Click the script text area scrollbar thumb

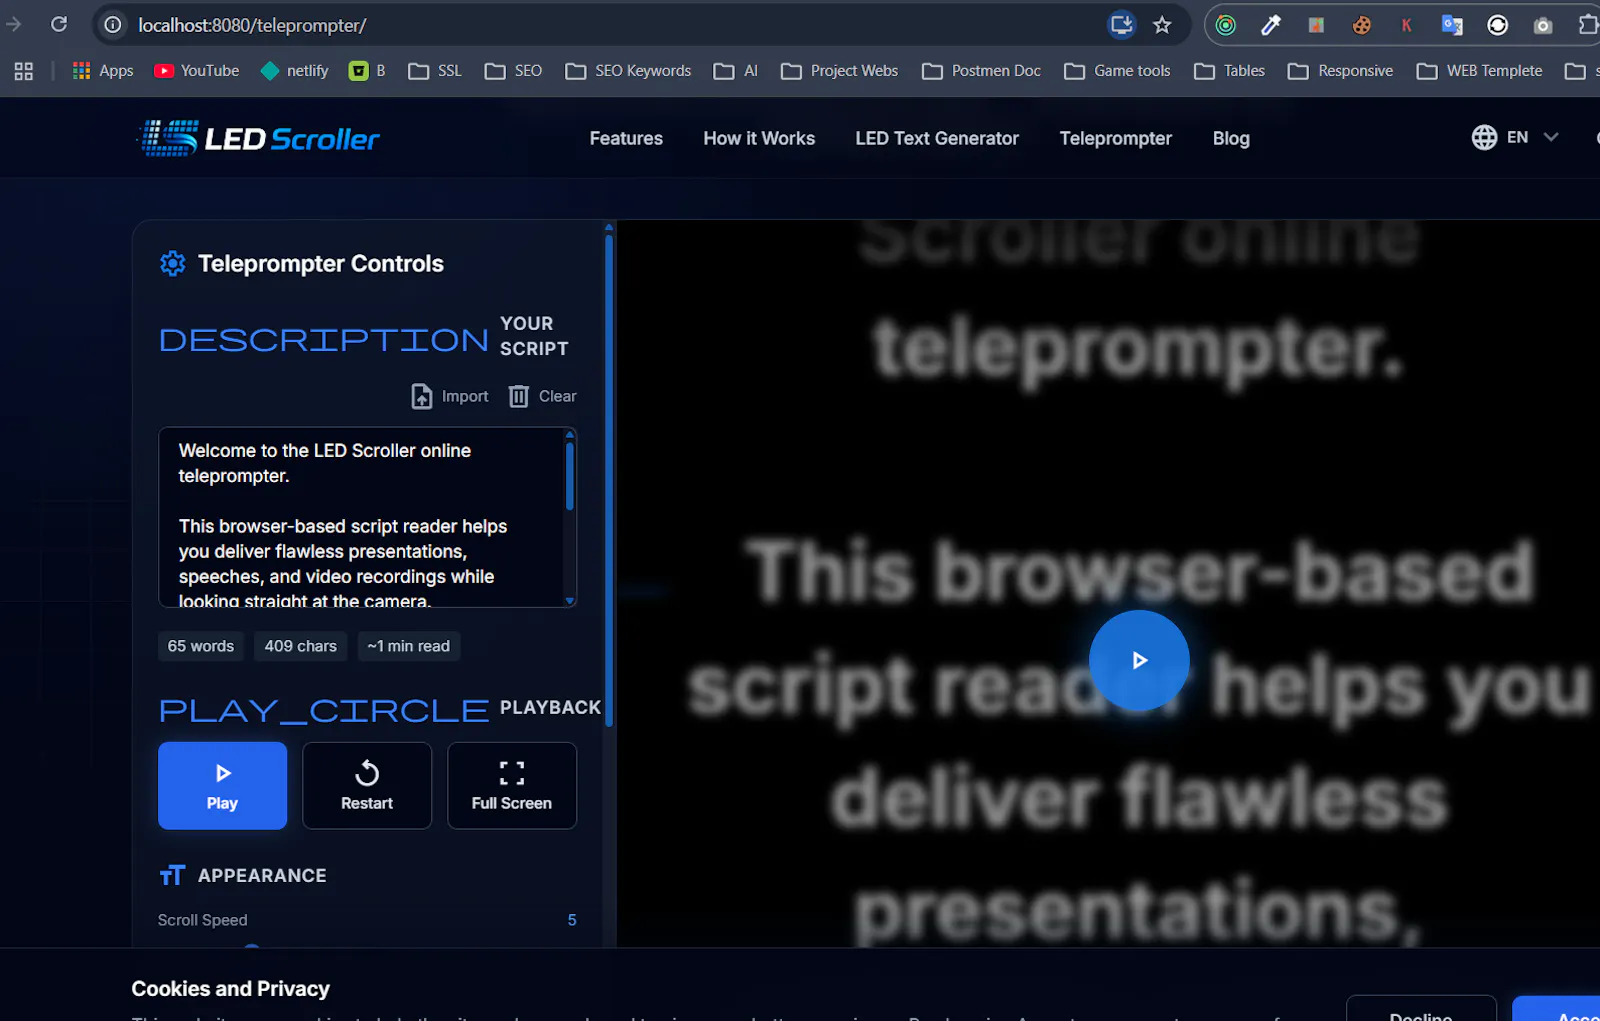(x=570, y=476)
